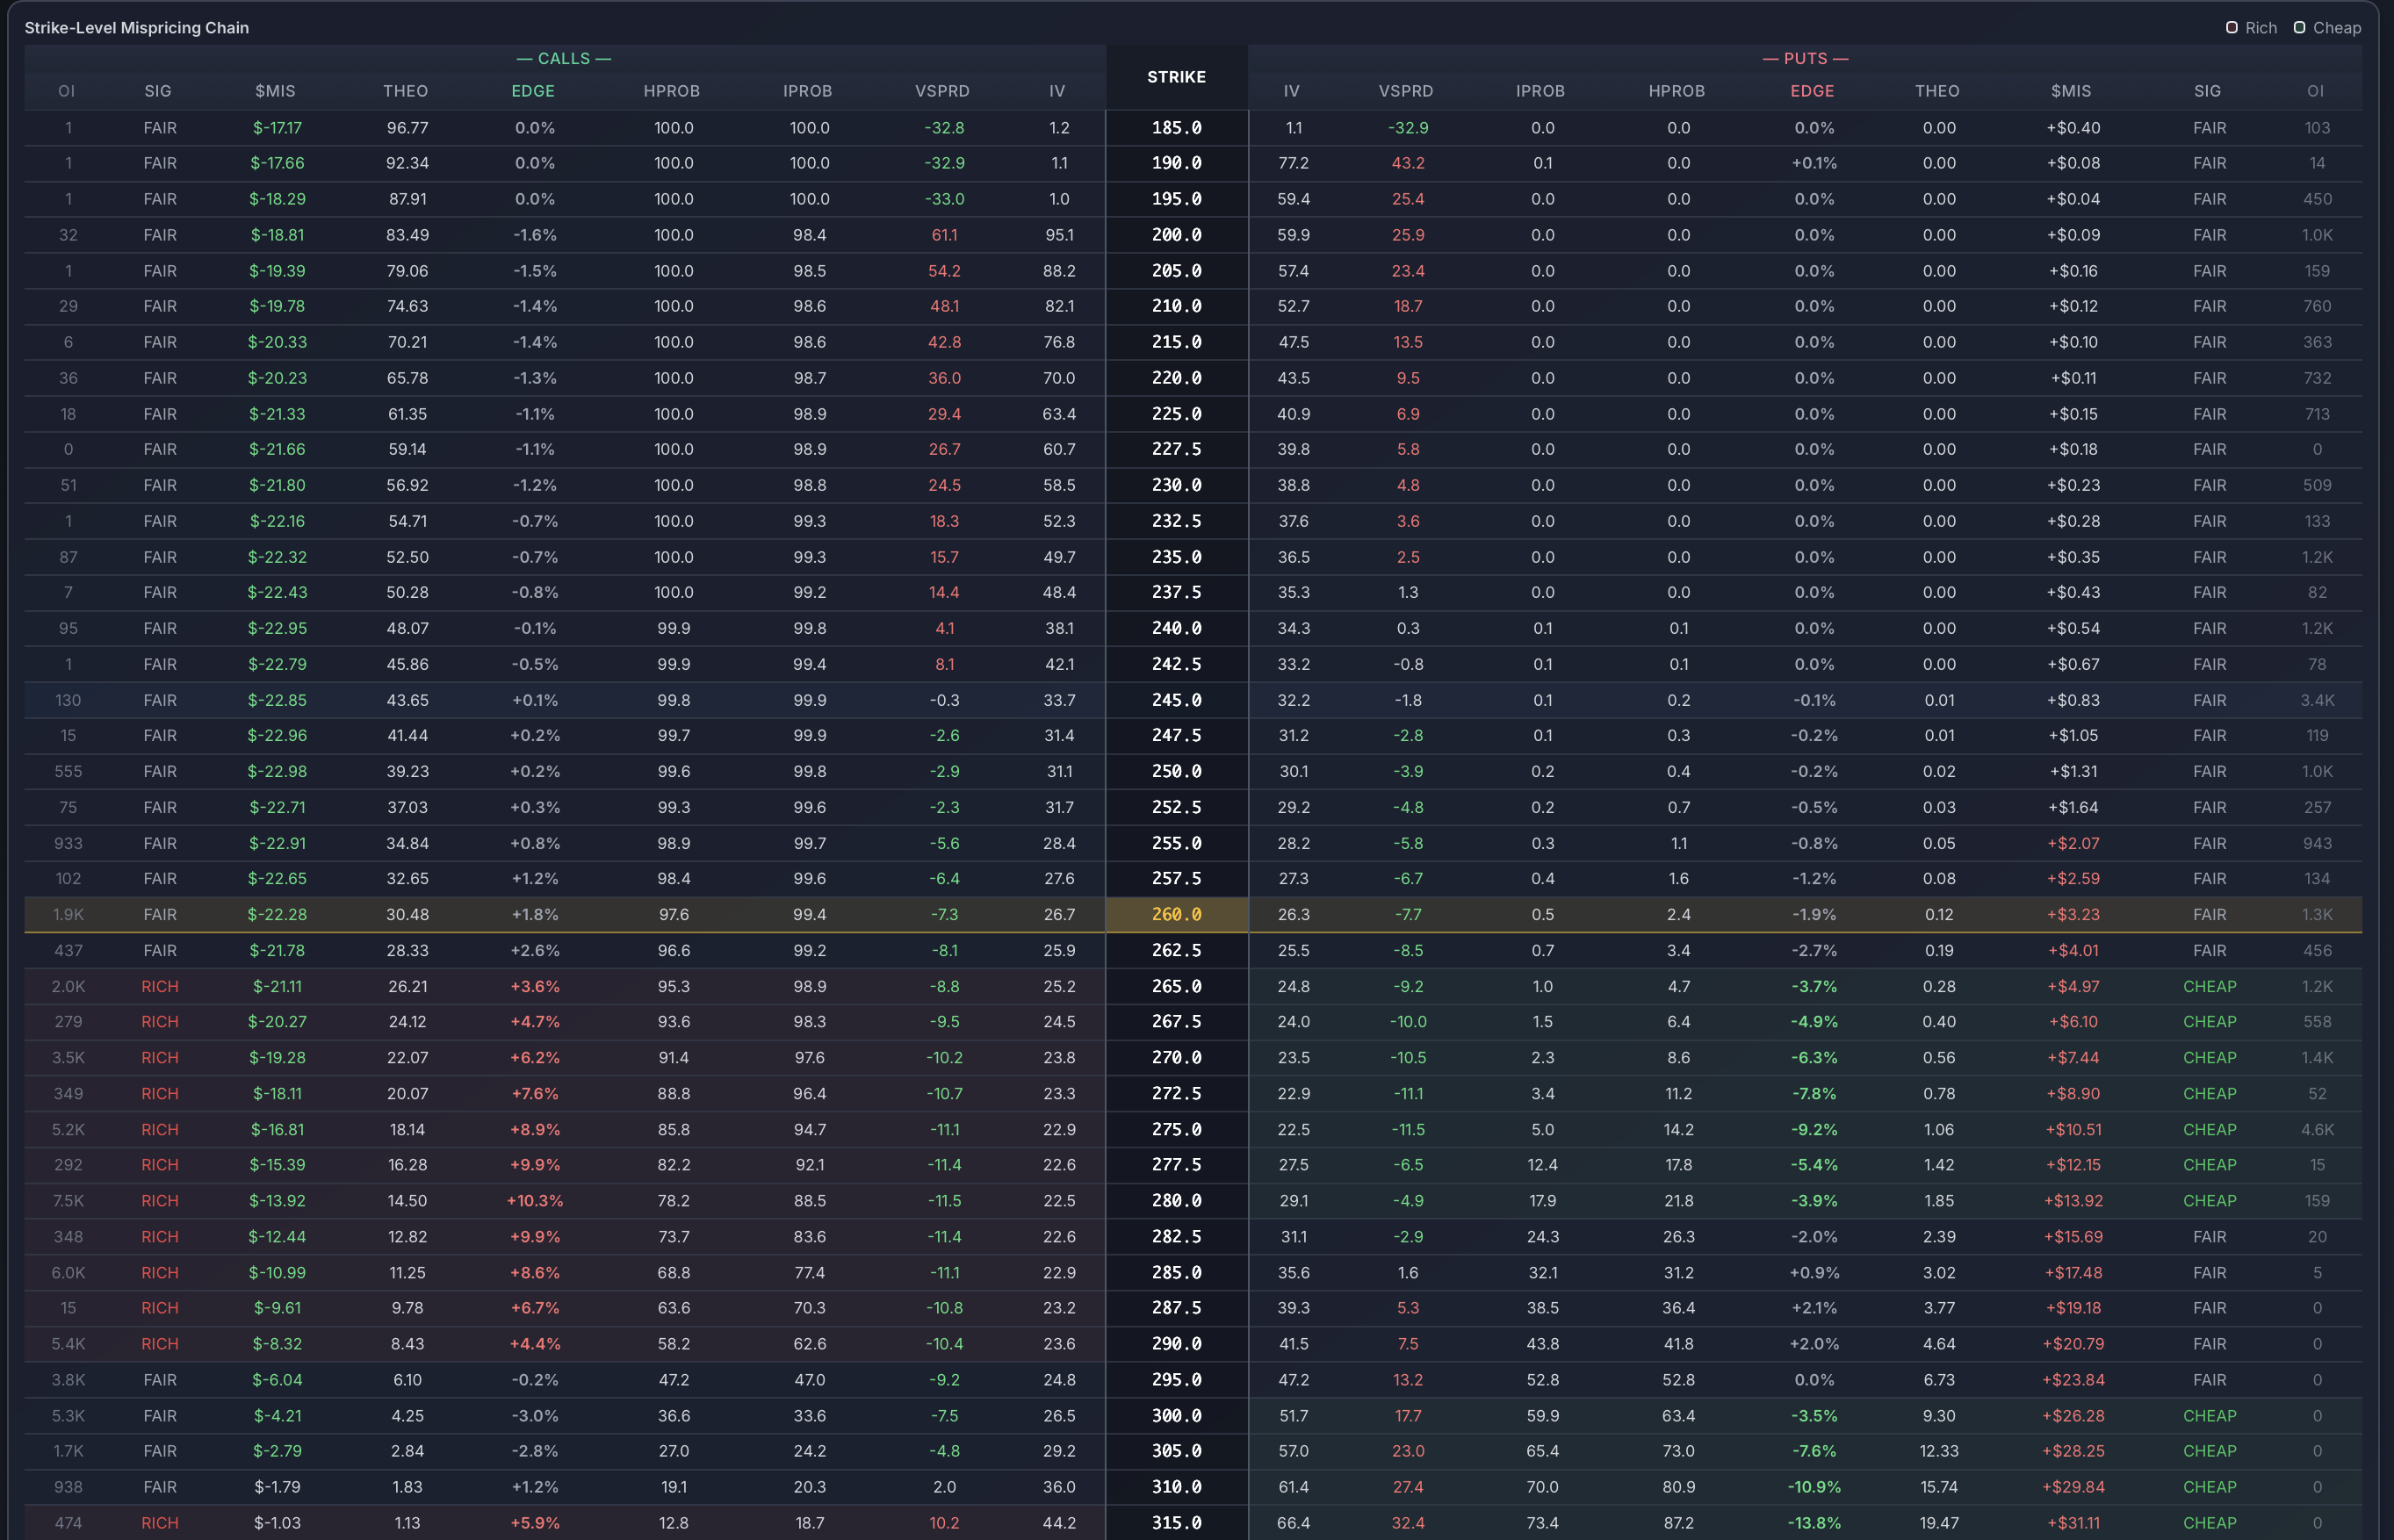Select the 280.0 strike row
This screenshot has height=1540, width=2394.
(x=1177, y=1200)
